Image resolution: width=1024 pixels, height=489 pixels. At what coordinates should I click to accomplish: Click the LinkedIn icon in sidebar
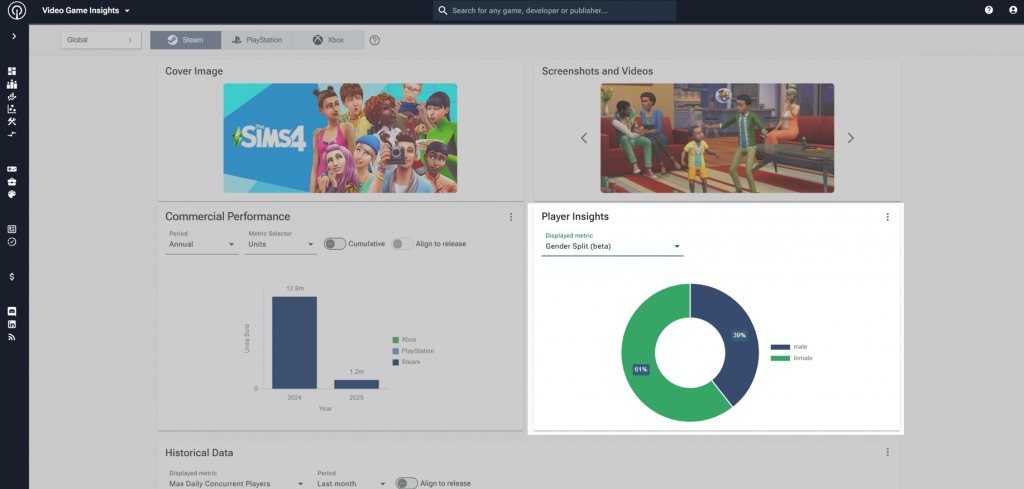click(13, 324)
